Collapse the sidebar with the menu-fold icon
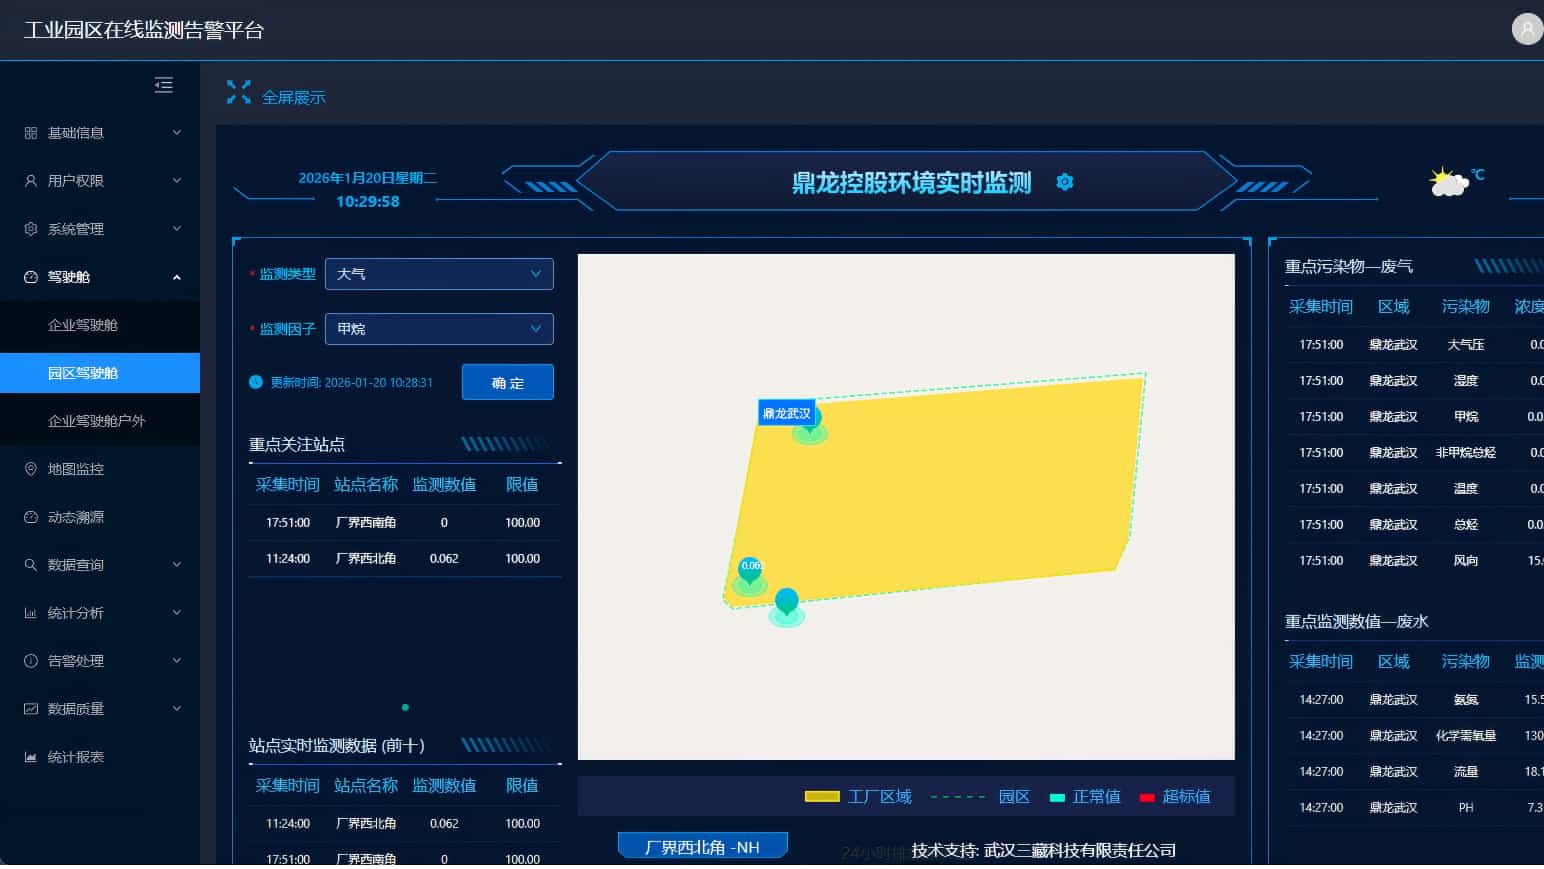This screenshot has width=1544, height=869. (x=164, y=85)
